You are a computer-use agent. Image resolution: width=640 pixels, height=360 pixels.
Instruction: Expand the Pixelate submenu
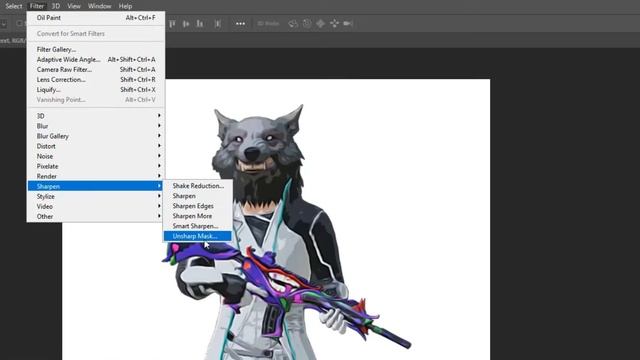(96, 166)
